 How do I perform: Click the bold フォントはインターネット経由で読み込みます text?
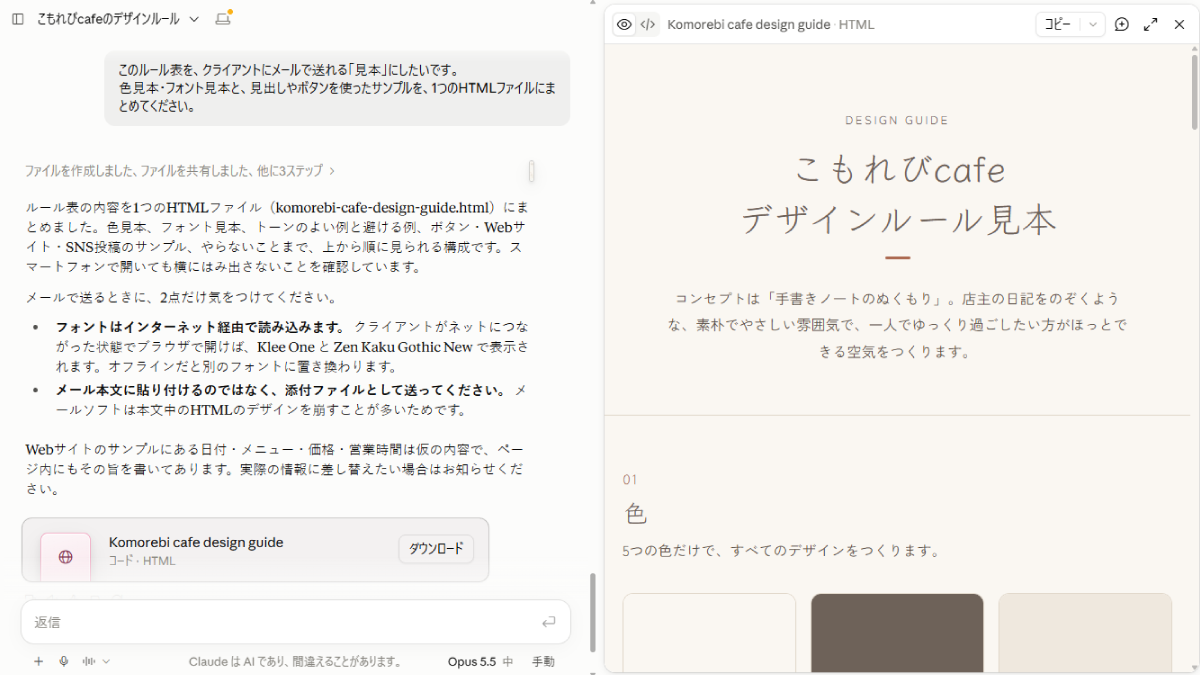coord(200,327)
